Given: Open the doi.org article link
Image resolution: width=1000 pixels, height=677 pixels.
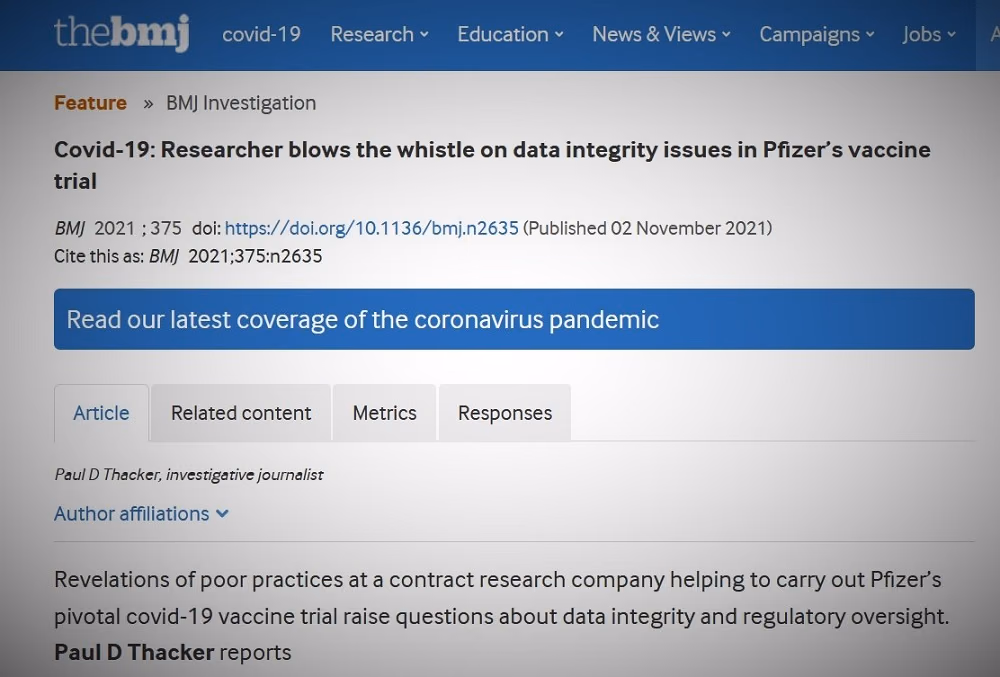Looking at the screenshot, I should tap(372, 228).
